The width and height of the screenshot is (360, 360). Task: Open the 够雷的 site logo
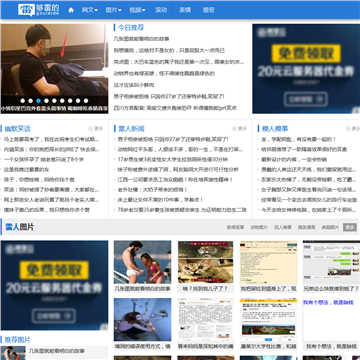coord(38,10)
